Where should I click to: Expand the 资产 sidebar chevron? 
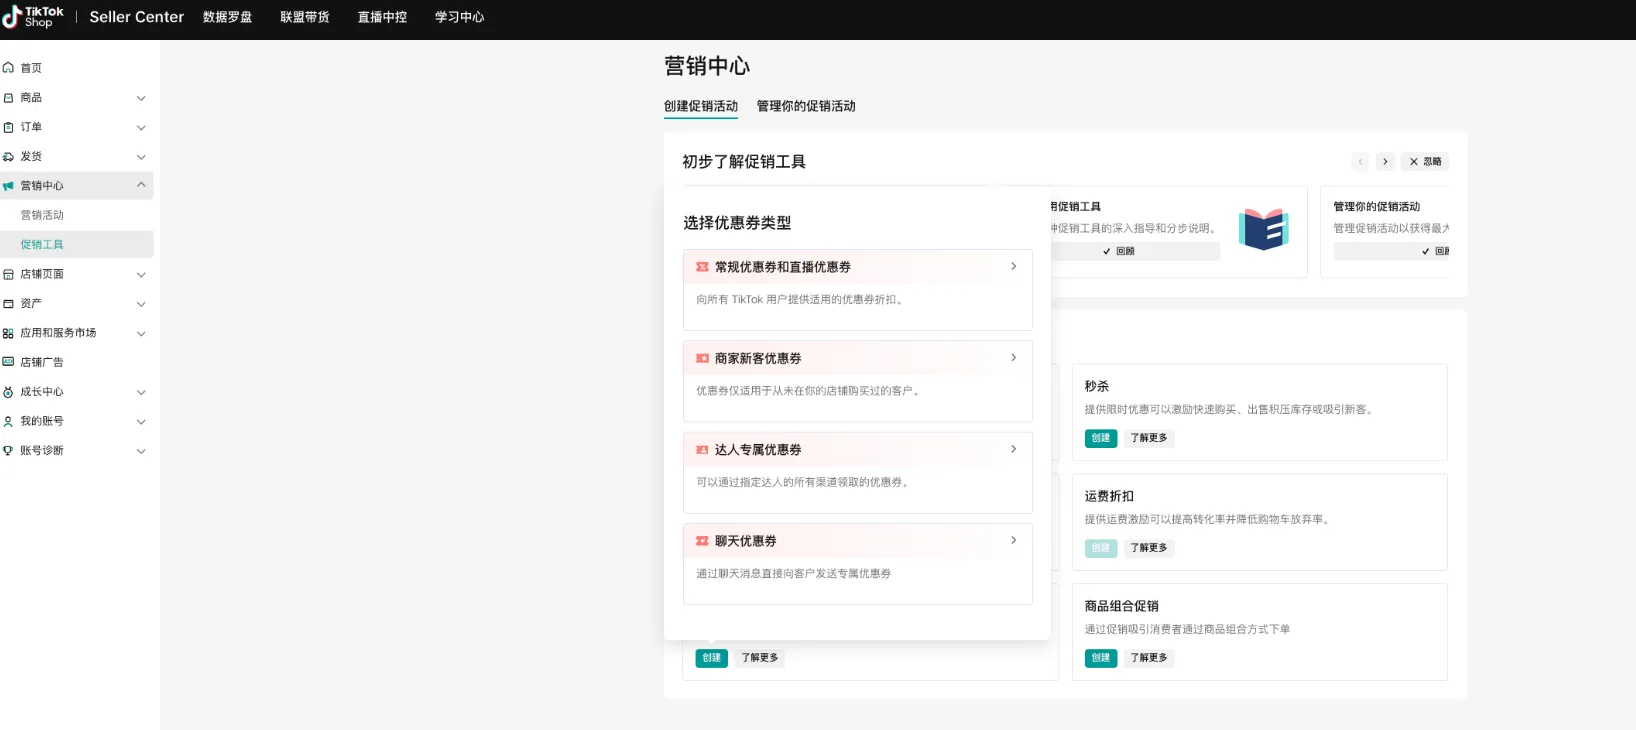(x=141, y=304)
